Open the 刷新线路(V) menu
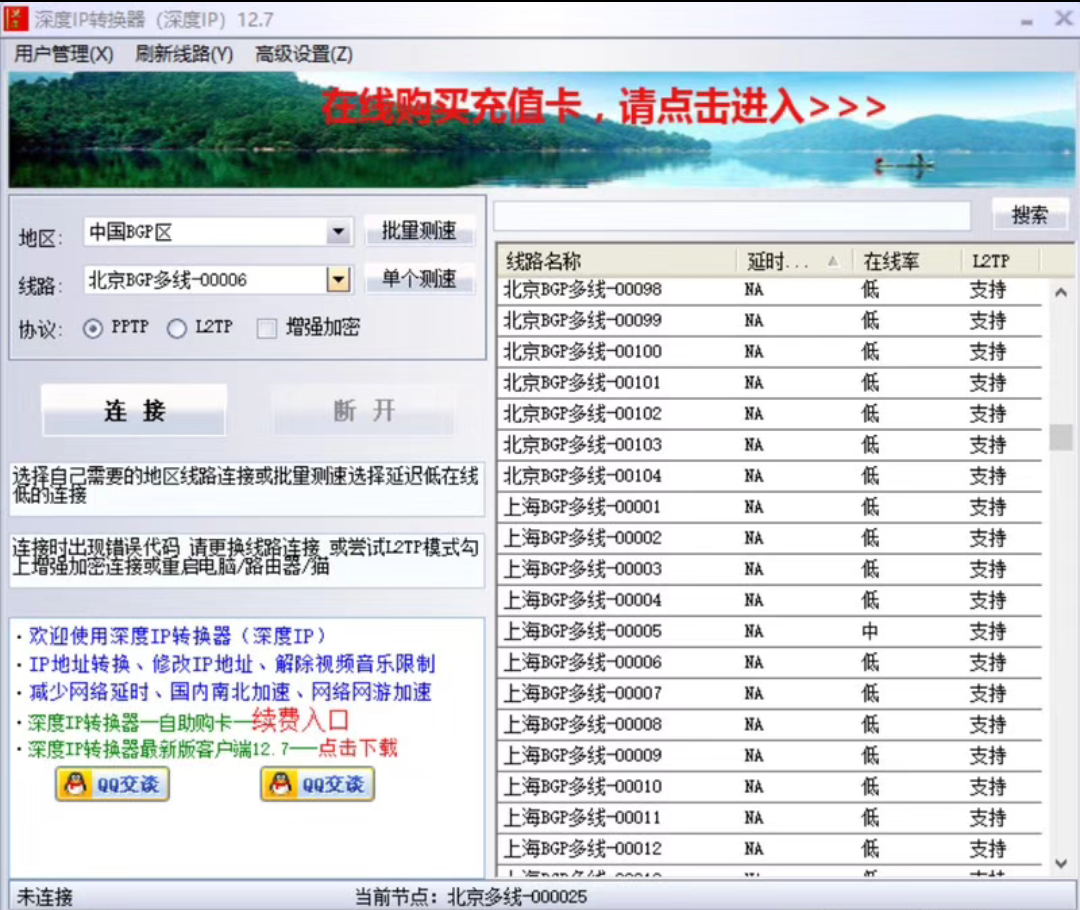The width and height of the screenshot is (1080, 910). click(184, 54)
